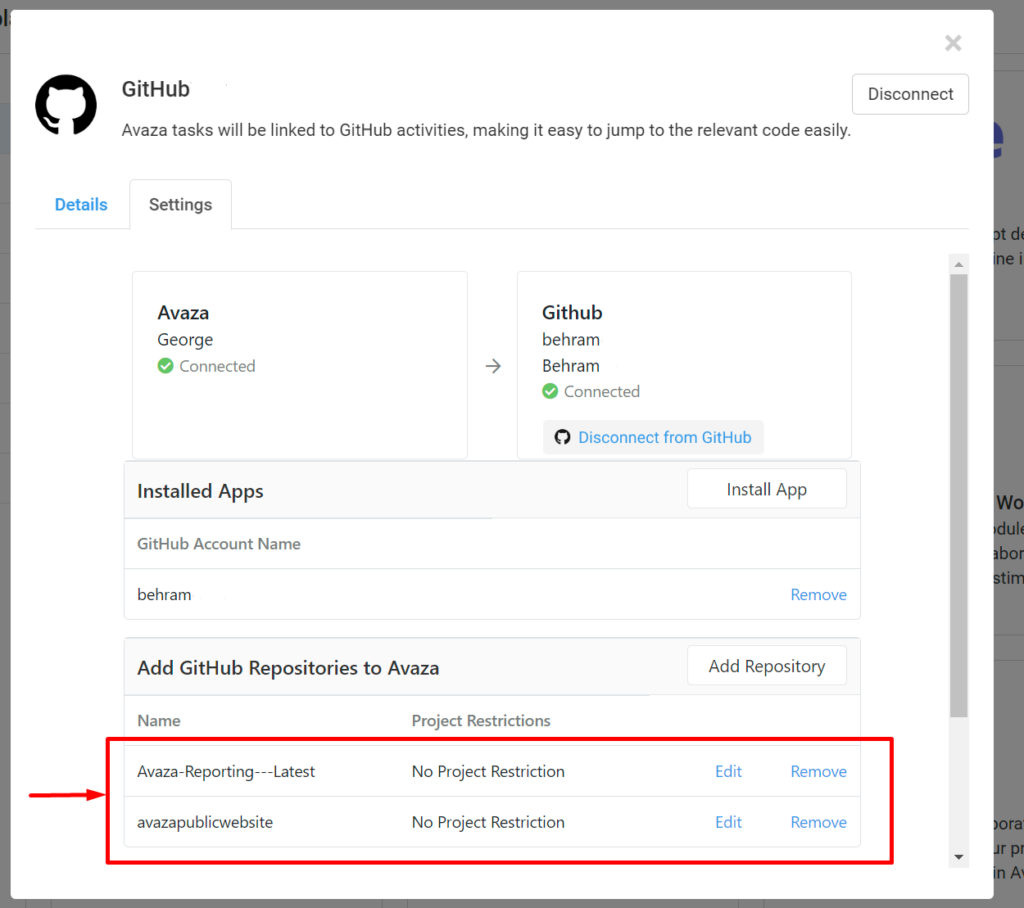Click the avazapublicwebsite repository name

coord(205,822)
